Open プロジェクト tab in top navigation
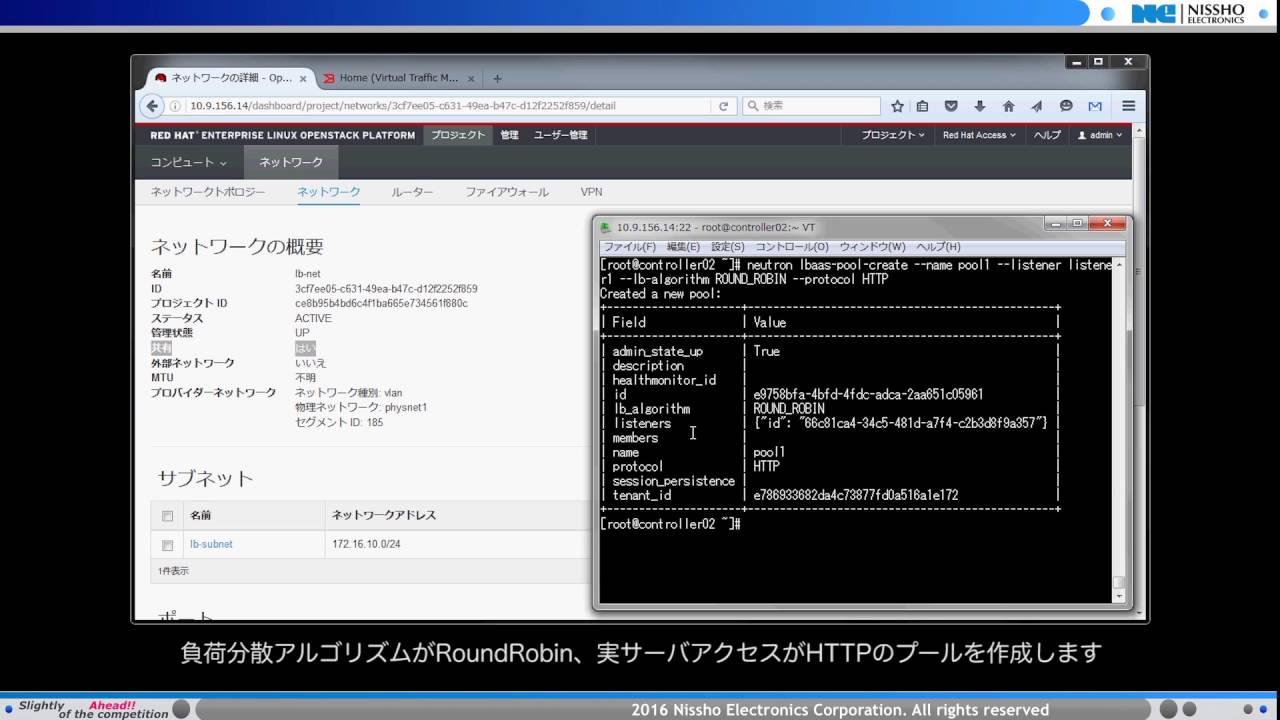The image size is (1280, 720). 458,135
